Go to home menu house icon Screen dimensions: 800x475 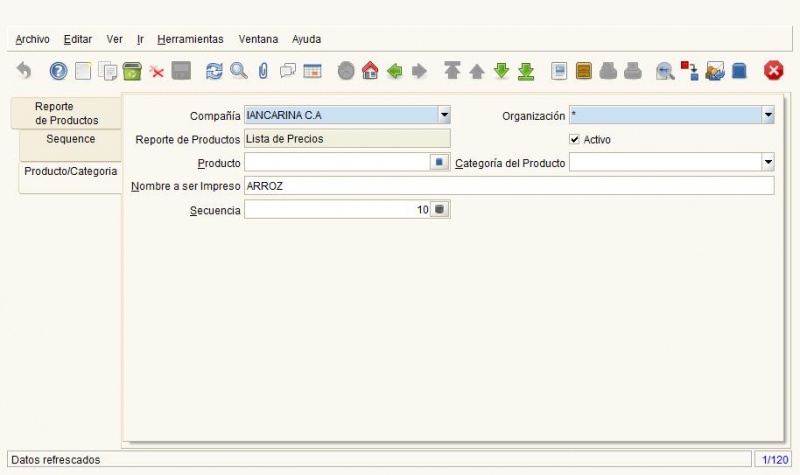(370, 70)
